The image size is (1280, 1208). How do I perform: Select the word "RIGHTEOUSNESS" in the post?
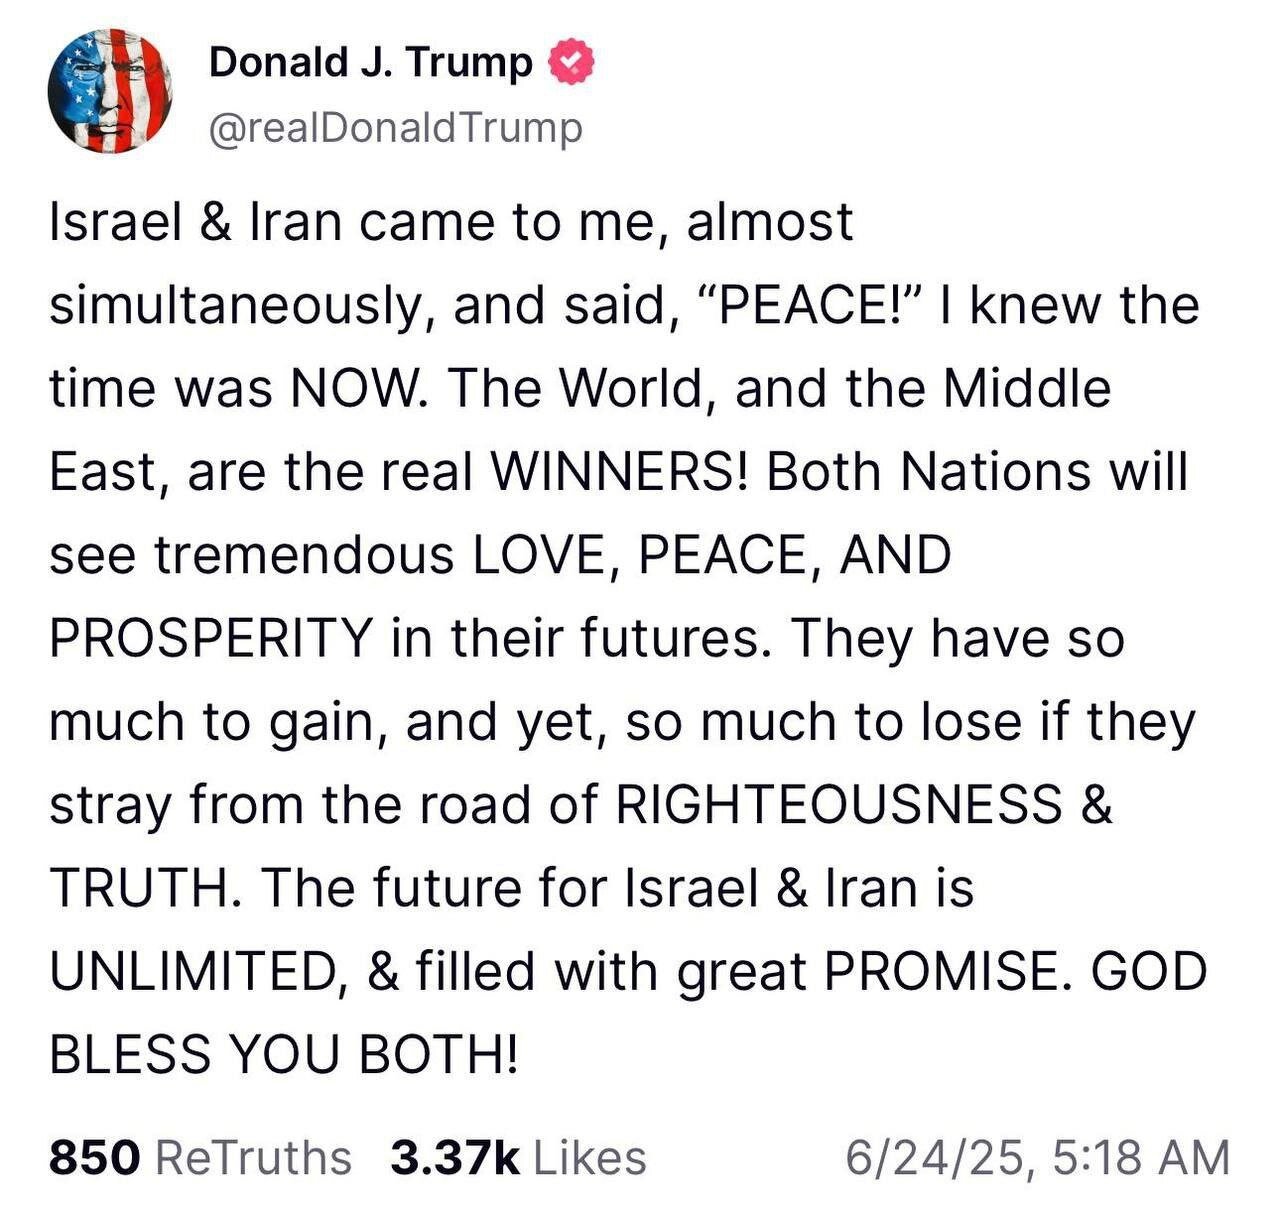tap(839, 804)
